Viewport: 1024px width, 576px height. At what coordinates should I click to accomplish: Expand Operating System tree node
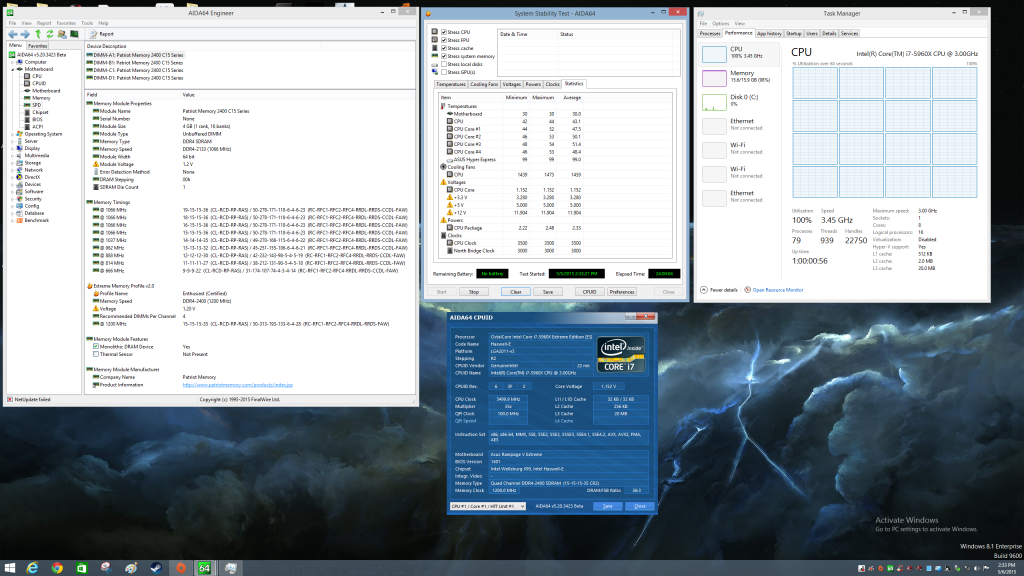[12, 134]
